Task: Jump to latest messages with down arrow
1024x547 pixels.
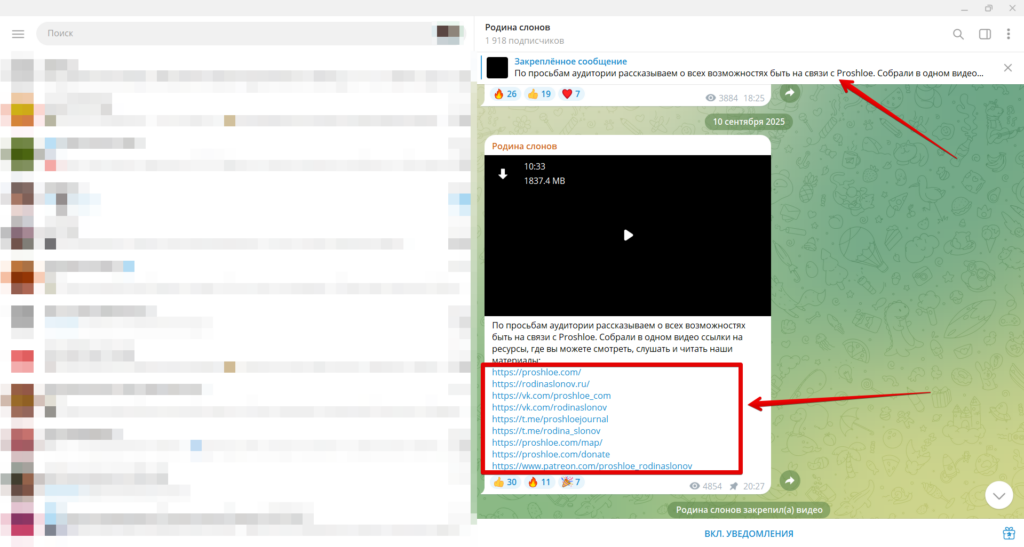Action: pos(999,496)
